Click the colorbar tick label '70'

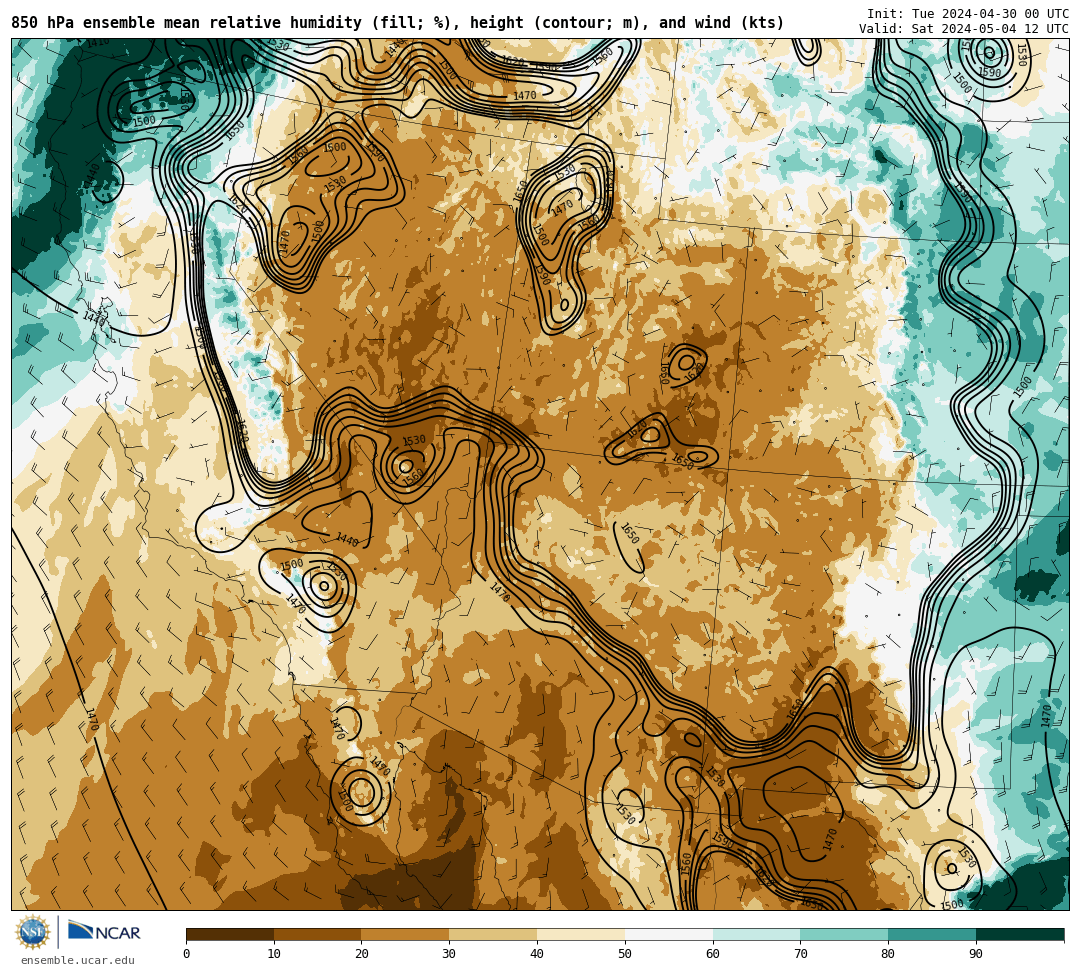point(800,954)
